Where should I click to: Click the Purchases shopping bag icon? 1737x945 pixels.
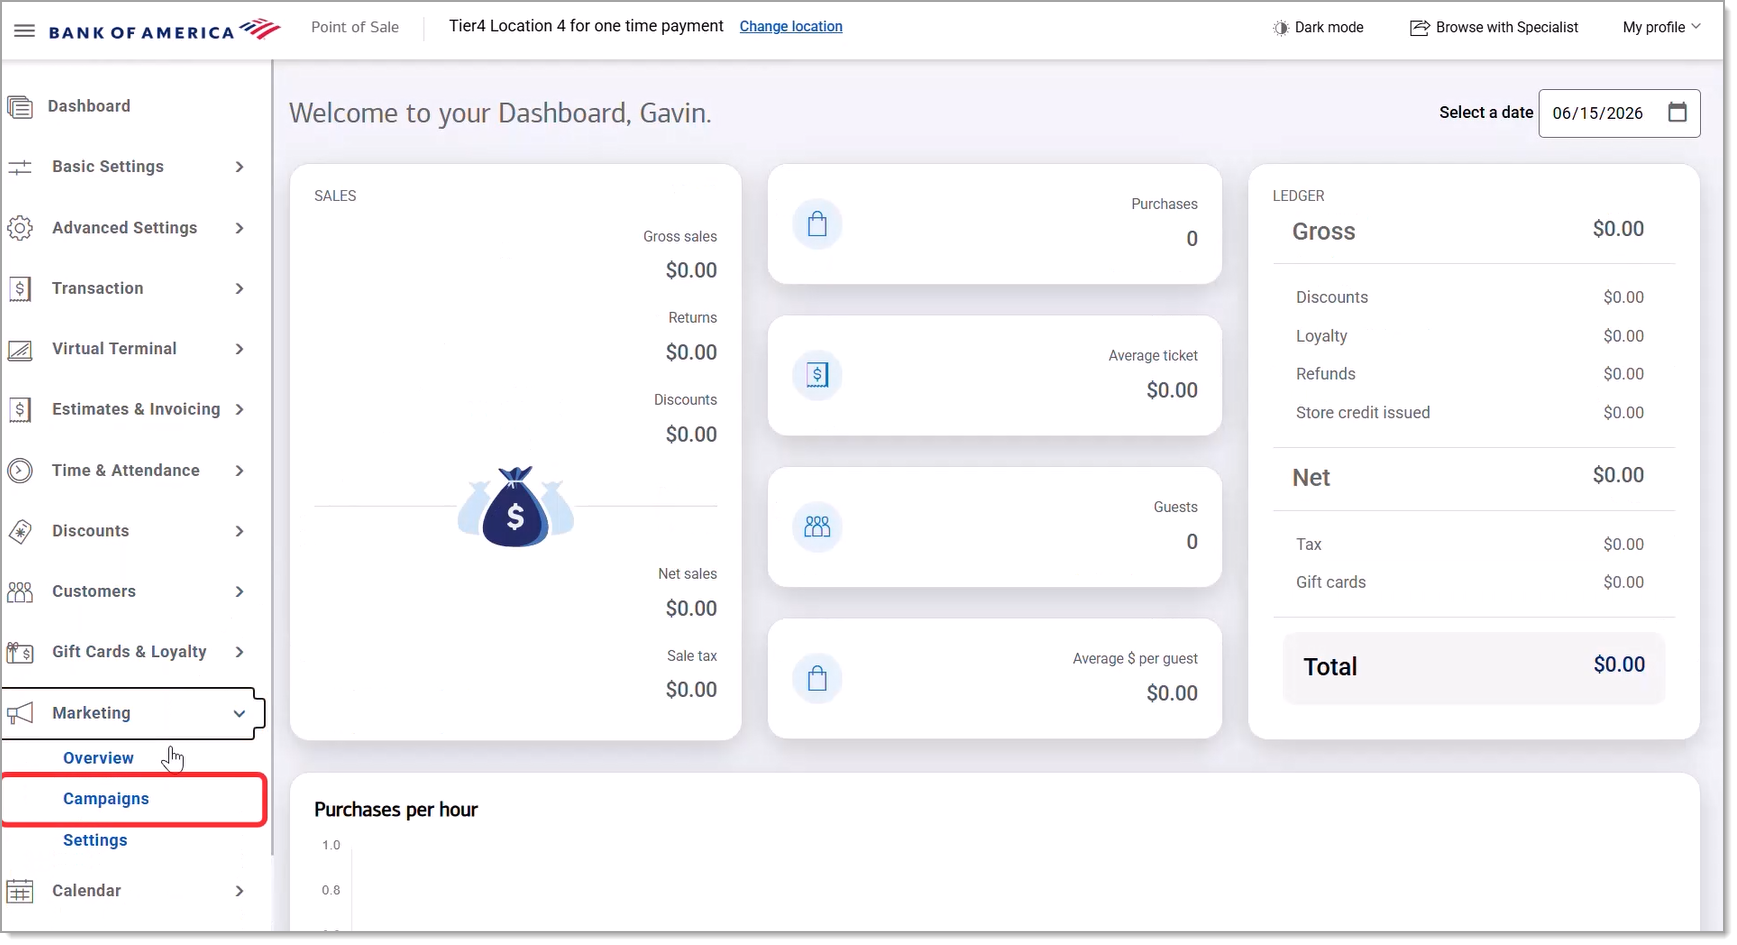tap(817, 224)
